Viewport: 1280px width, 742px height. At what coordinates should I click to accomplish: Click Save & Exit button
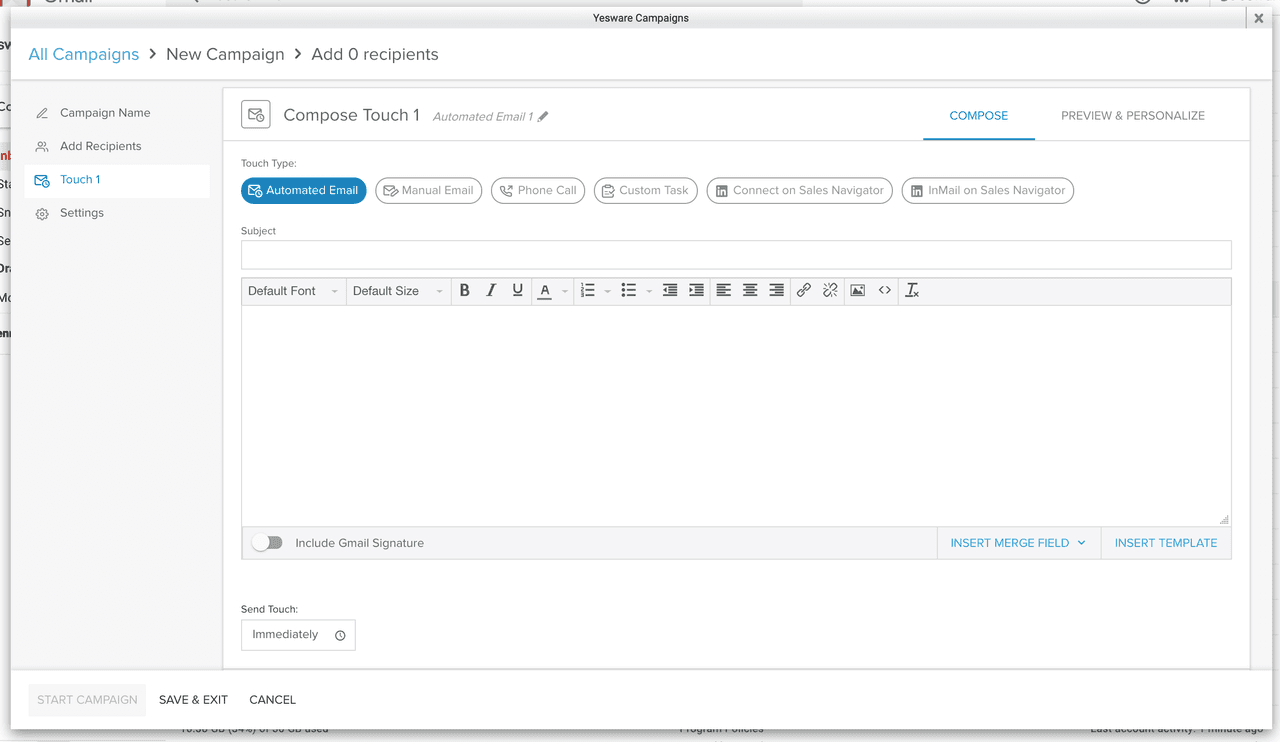click(x=194, y=700)
